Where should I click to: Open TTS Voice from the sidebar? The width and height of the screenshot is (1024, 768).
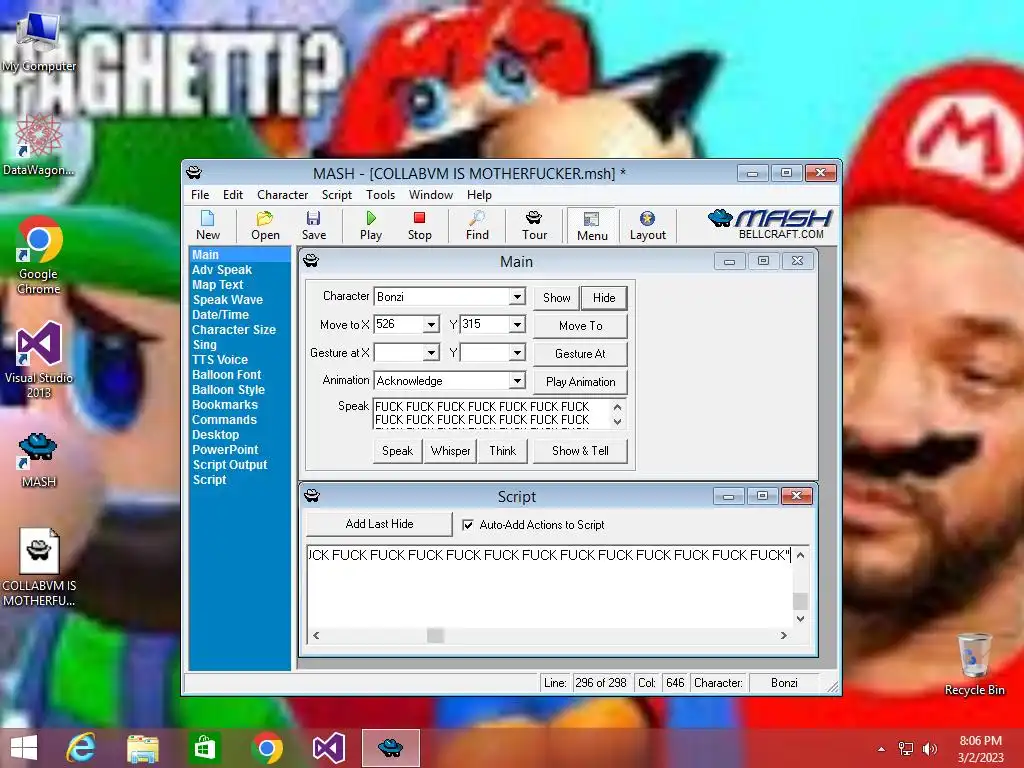pyautogui.click(x=219, y=360)
